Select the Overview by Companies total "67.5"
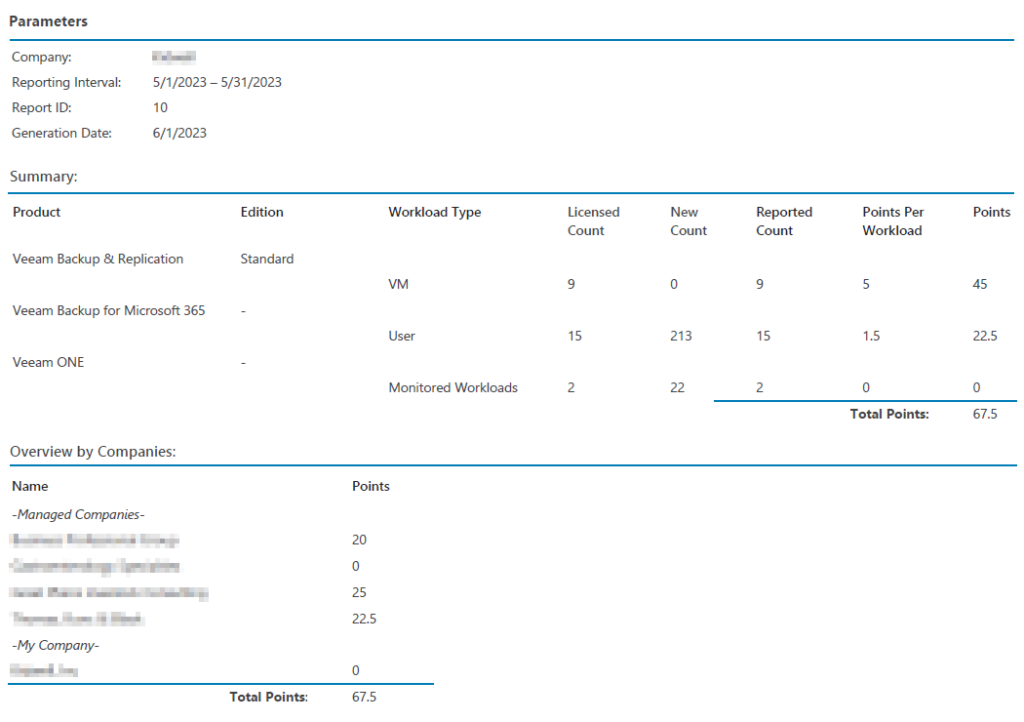 coord(364,697)
